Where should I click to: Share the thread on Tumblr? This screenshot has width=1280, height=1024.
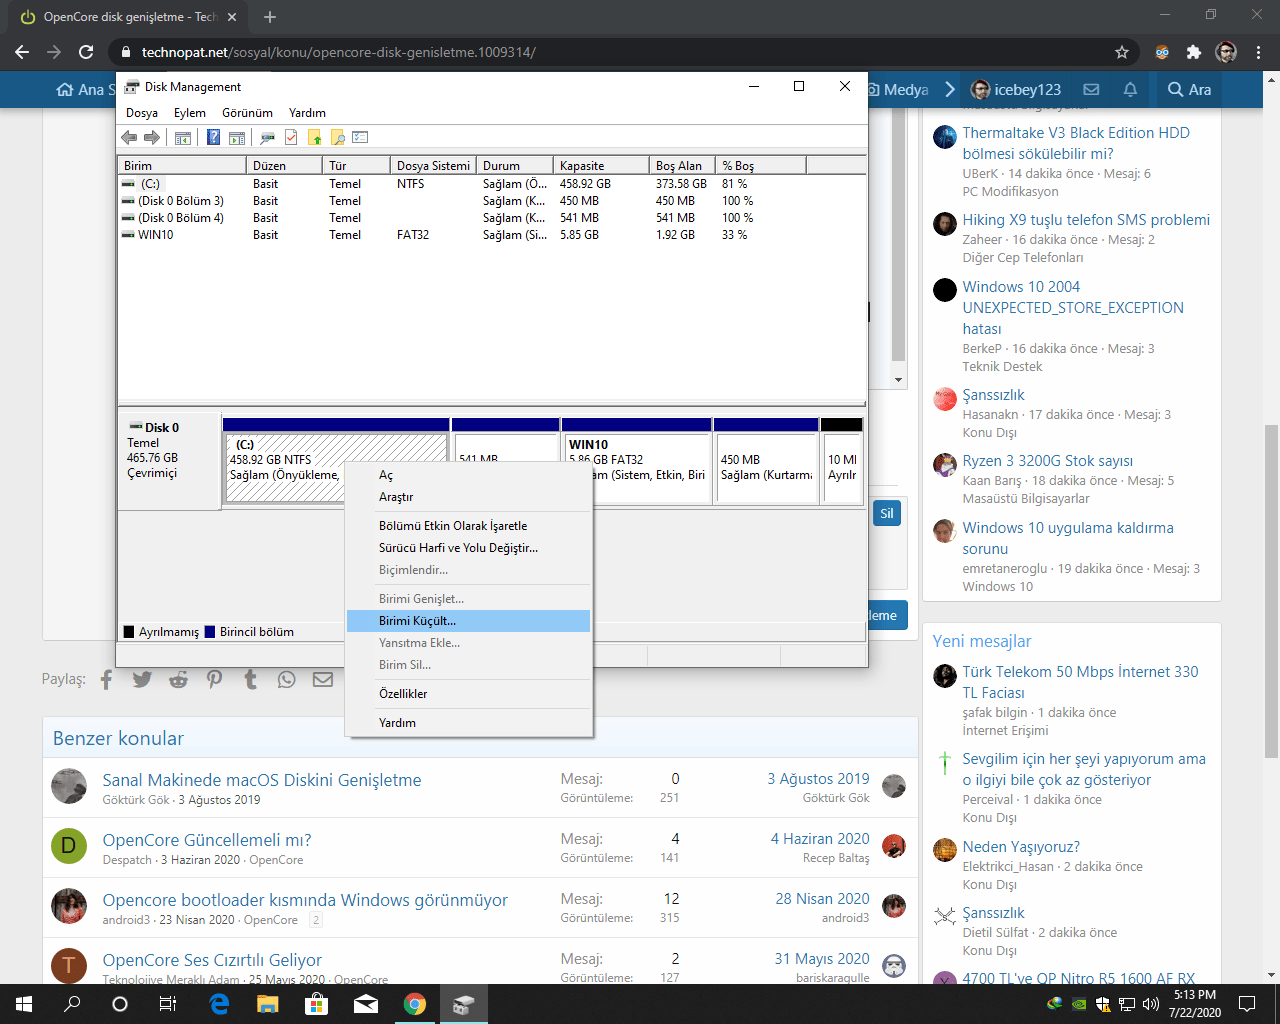click(250, 680)
